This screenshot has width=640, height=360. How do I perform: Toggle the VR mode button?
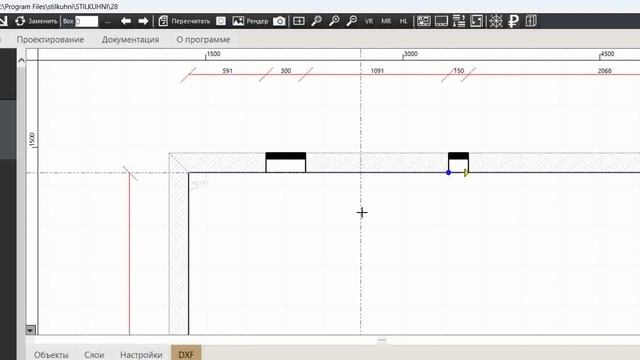click(369, 21)
